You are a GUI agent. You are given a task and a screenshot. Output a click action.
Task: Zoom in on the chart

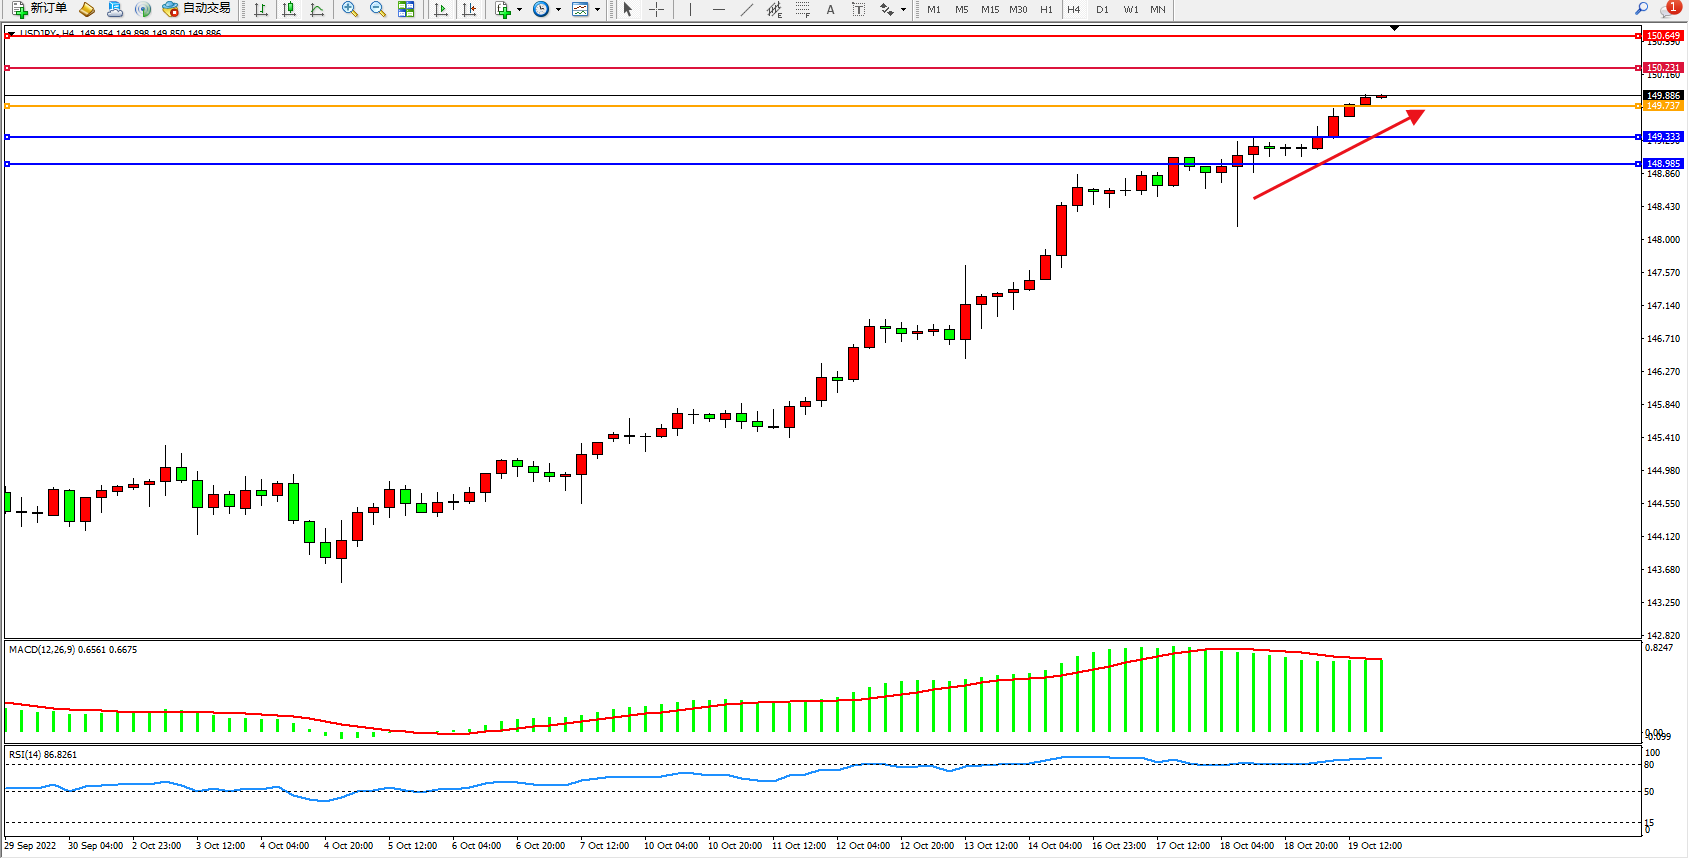tap(349, 9)
